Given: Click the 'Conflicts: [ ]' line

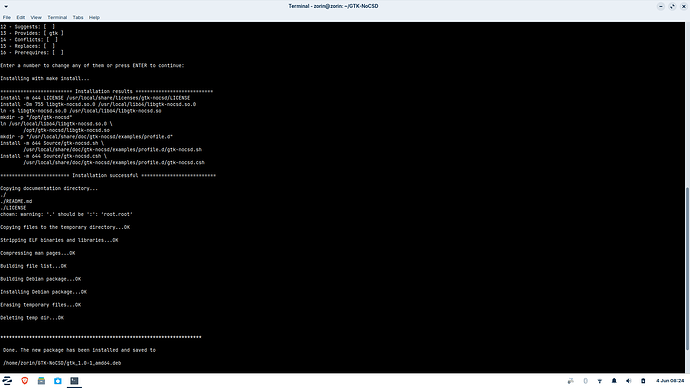Looking at the screenshot, I should coord(29,40).
